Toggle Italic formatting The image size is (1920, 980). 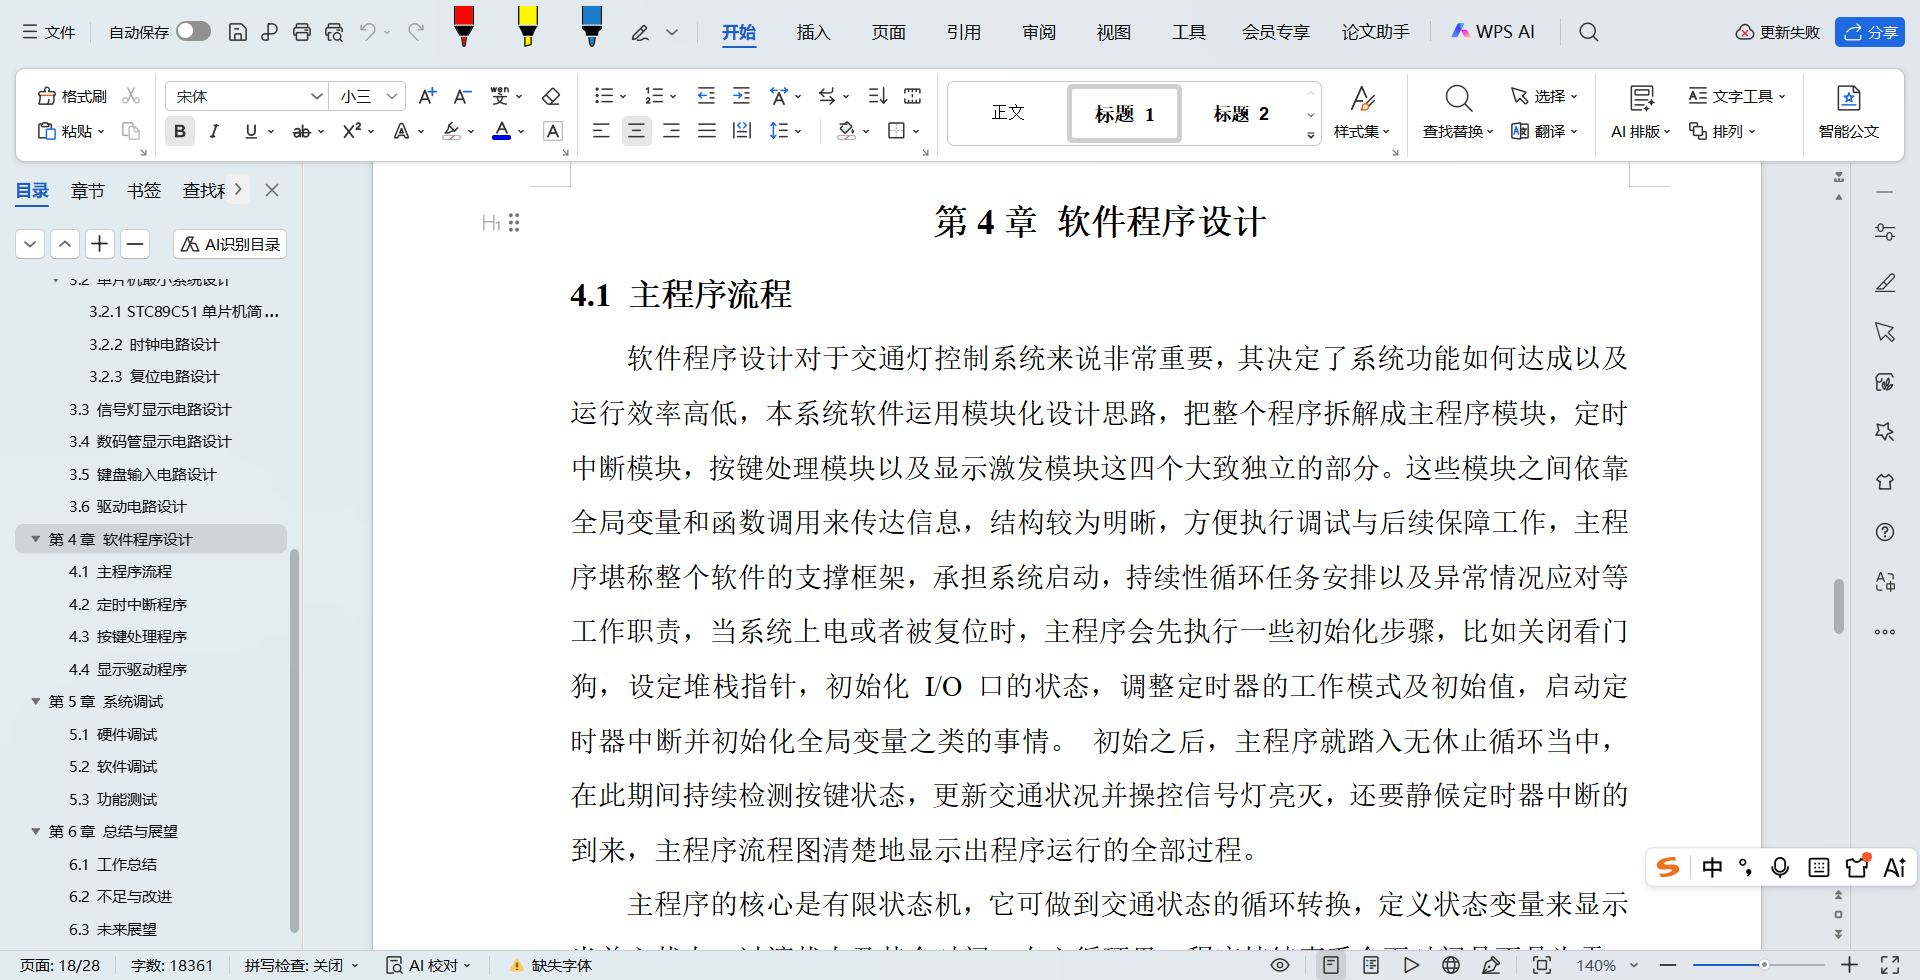(x=214, y=131)
